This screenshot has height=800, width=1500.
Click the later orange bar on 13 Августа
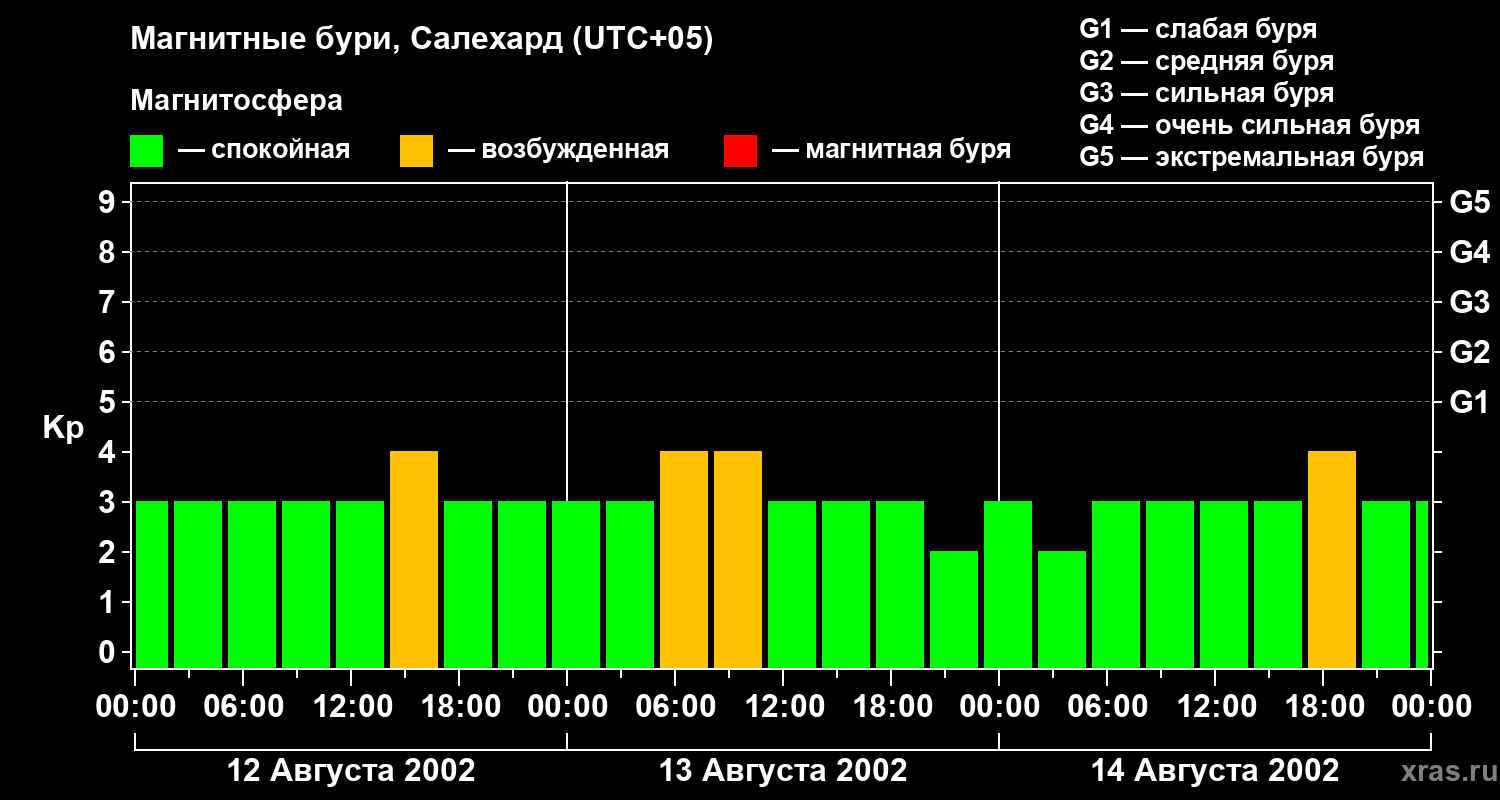coord(738,560)
